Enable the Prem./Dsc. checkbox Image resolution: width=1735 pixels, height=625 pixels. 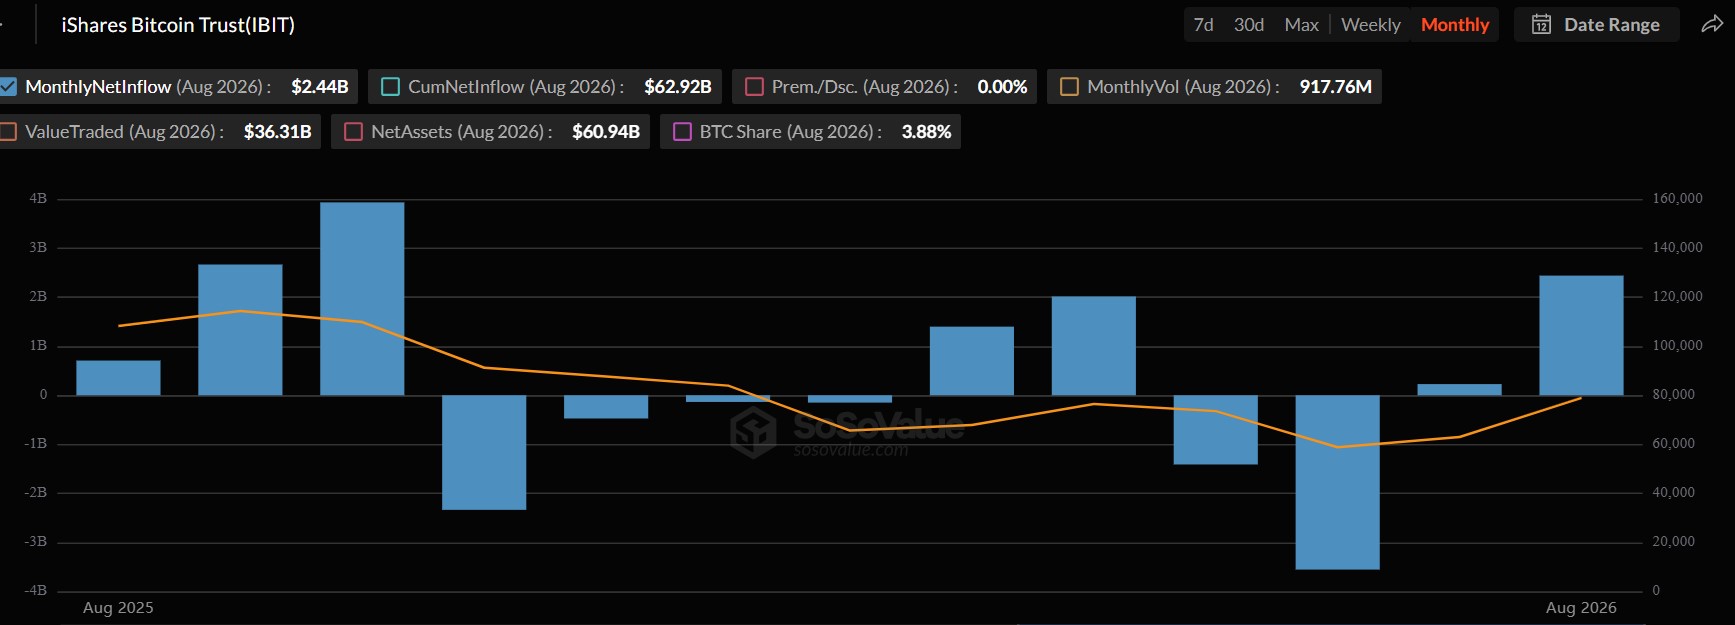pyautogui.click(x=755, y=87)
